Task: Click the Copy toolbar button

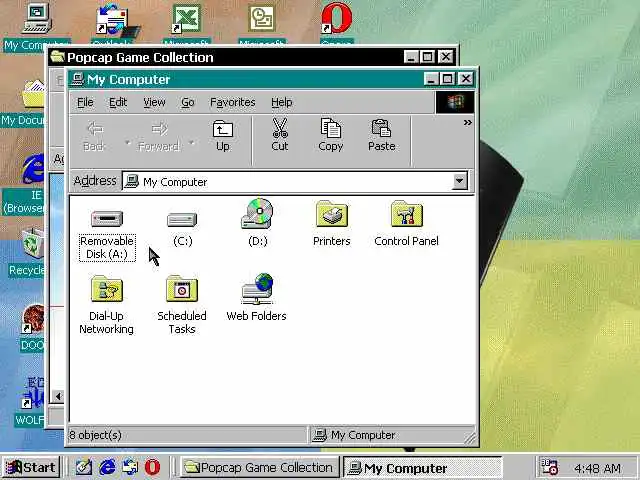Action: (331, 136)
